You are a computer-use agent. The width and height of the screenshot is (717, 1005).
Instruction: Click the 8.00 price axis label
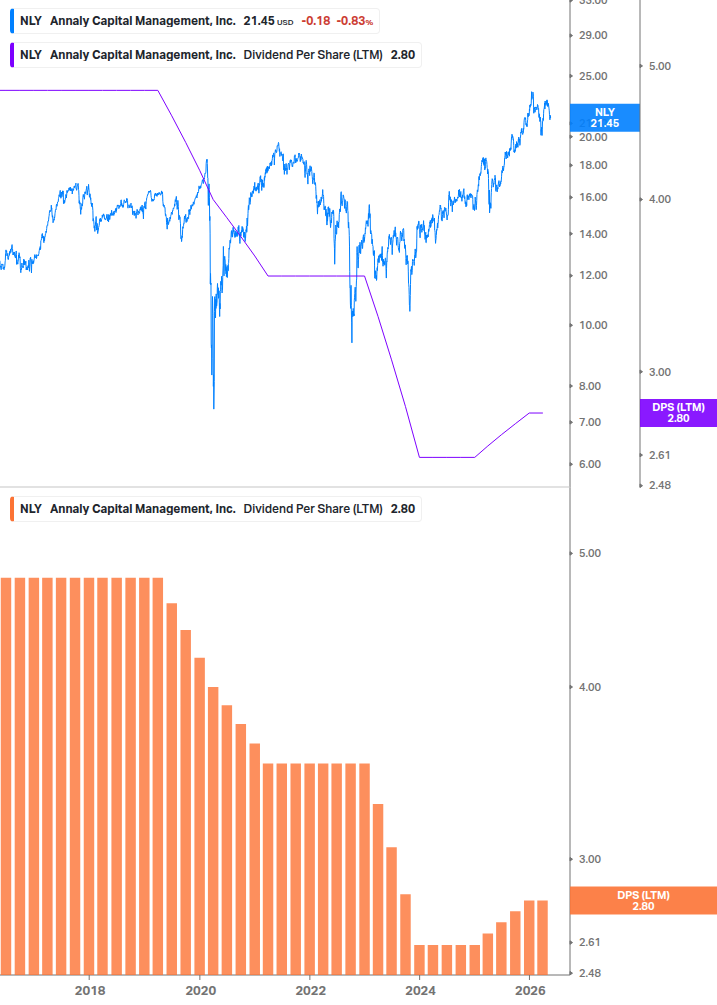589,386
